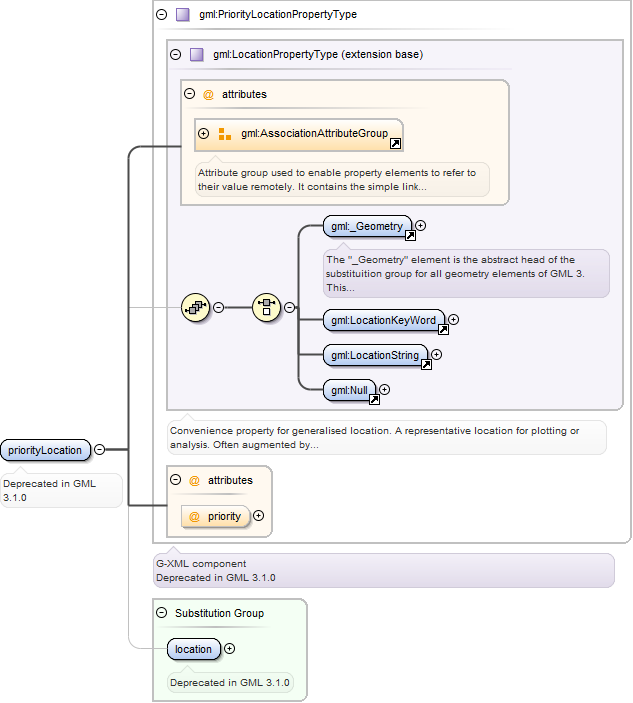Expand the priority attribute
Viewport: 633px width, 703px height.
pos(258,516)
